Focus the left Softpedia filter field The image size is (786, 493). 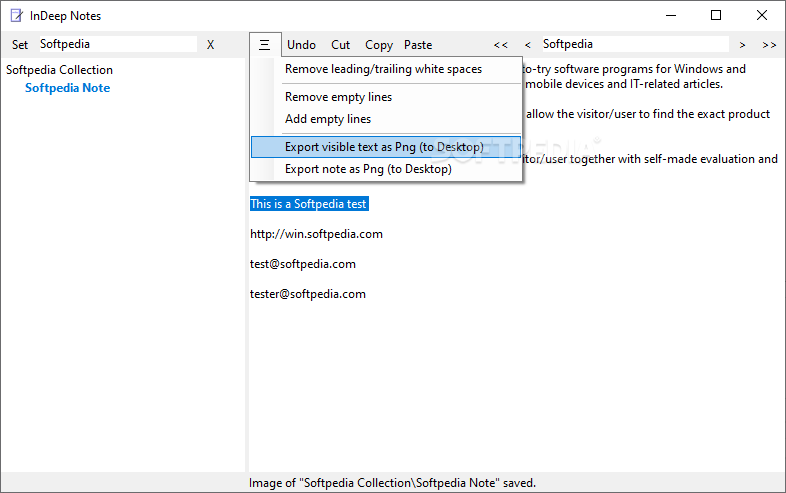point(118,44)
